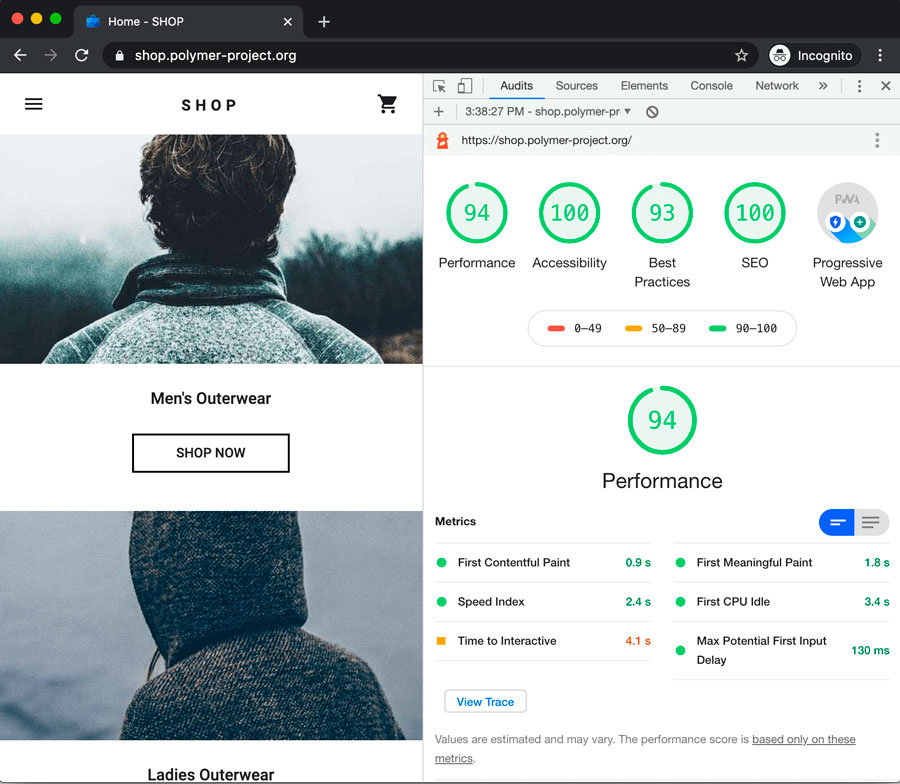The width and height of the screenshot is (900, 784).
Task: Open the Network tab
Action: pyautogui.click(x=776, y=86)
